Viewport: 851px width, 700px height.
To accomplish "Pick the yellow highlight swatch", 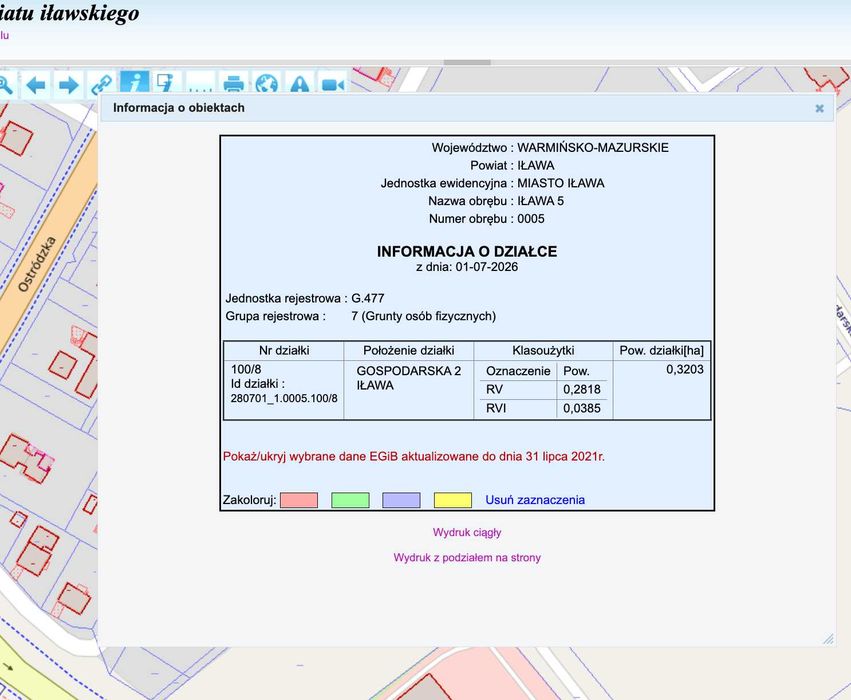I will coord(453,500).
